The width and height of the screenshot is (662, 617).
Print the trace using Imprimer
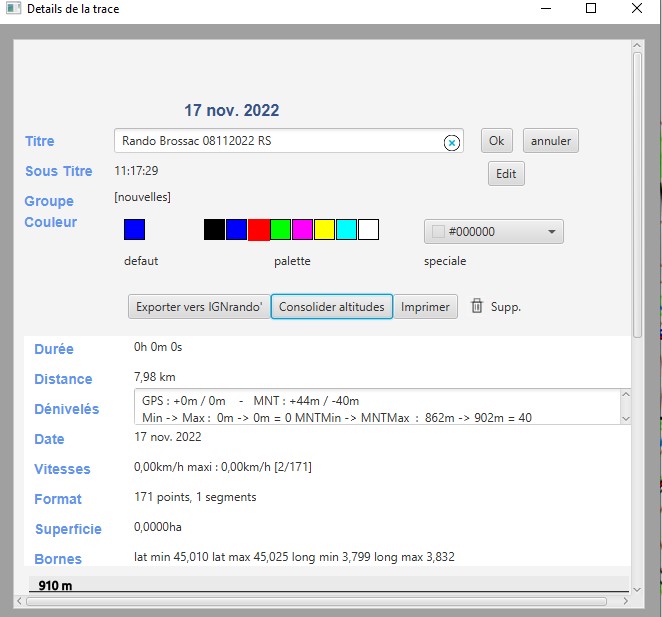425,307
